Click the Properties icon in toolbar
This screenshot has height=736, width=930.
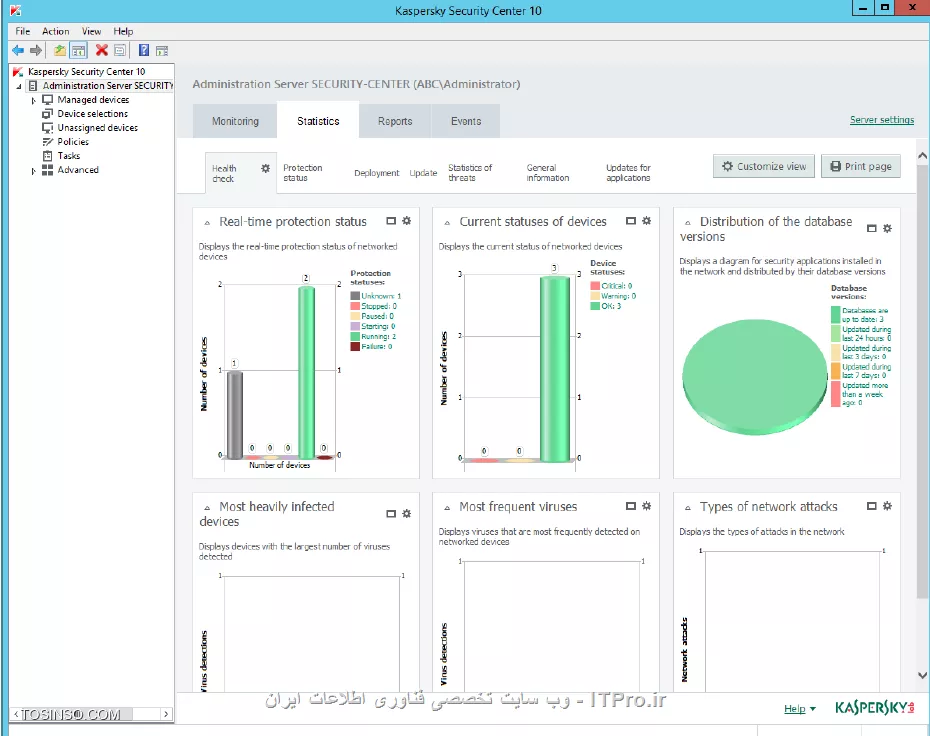point(120,50)
